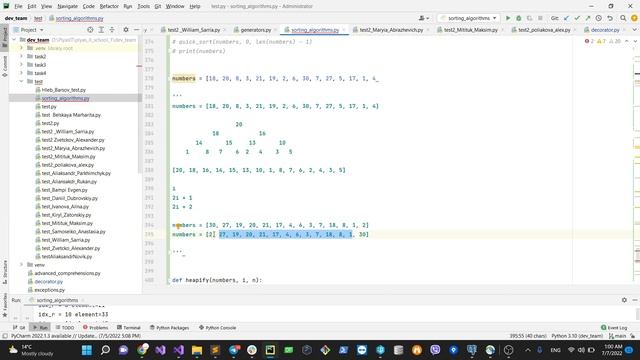Expand the lower venv folder
This screenshot has width=640, height=360.
pyautogui.click(x=21, y=265)
